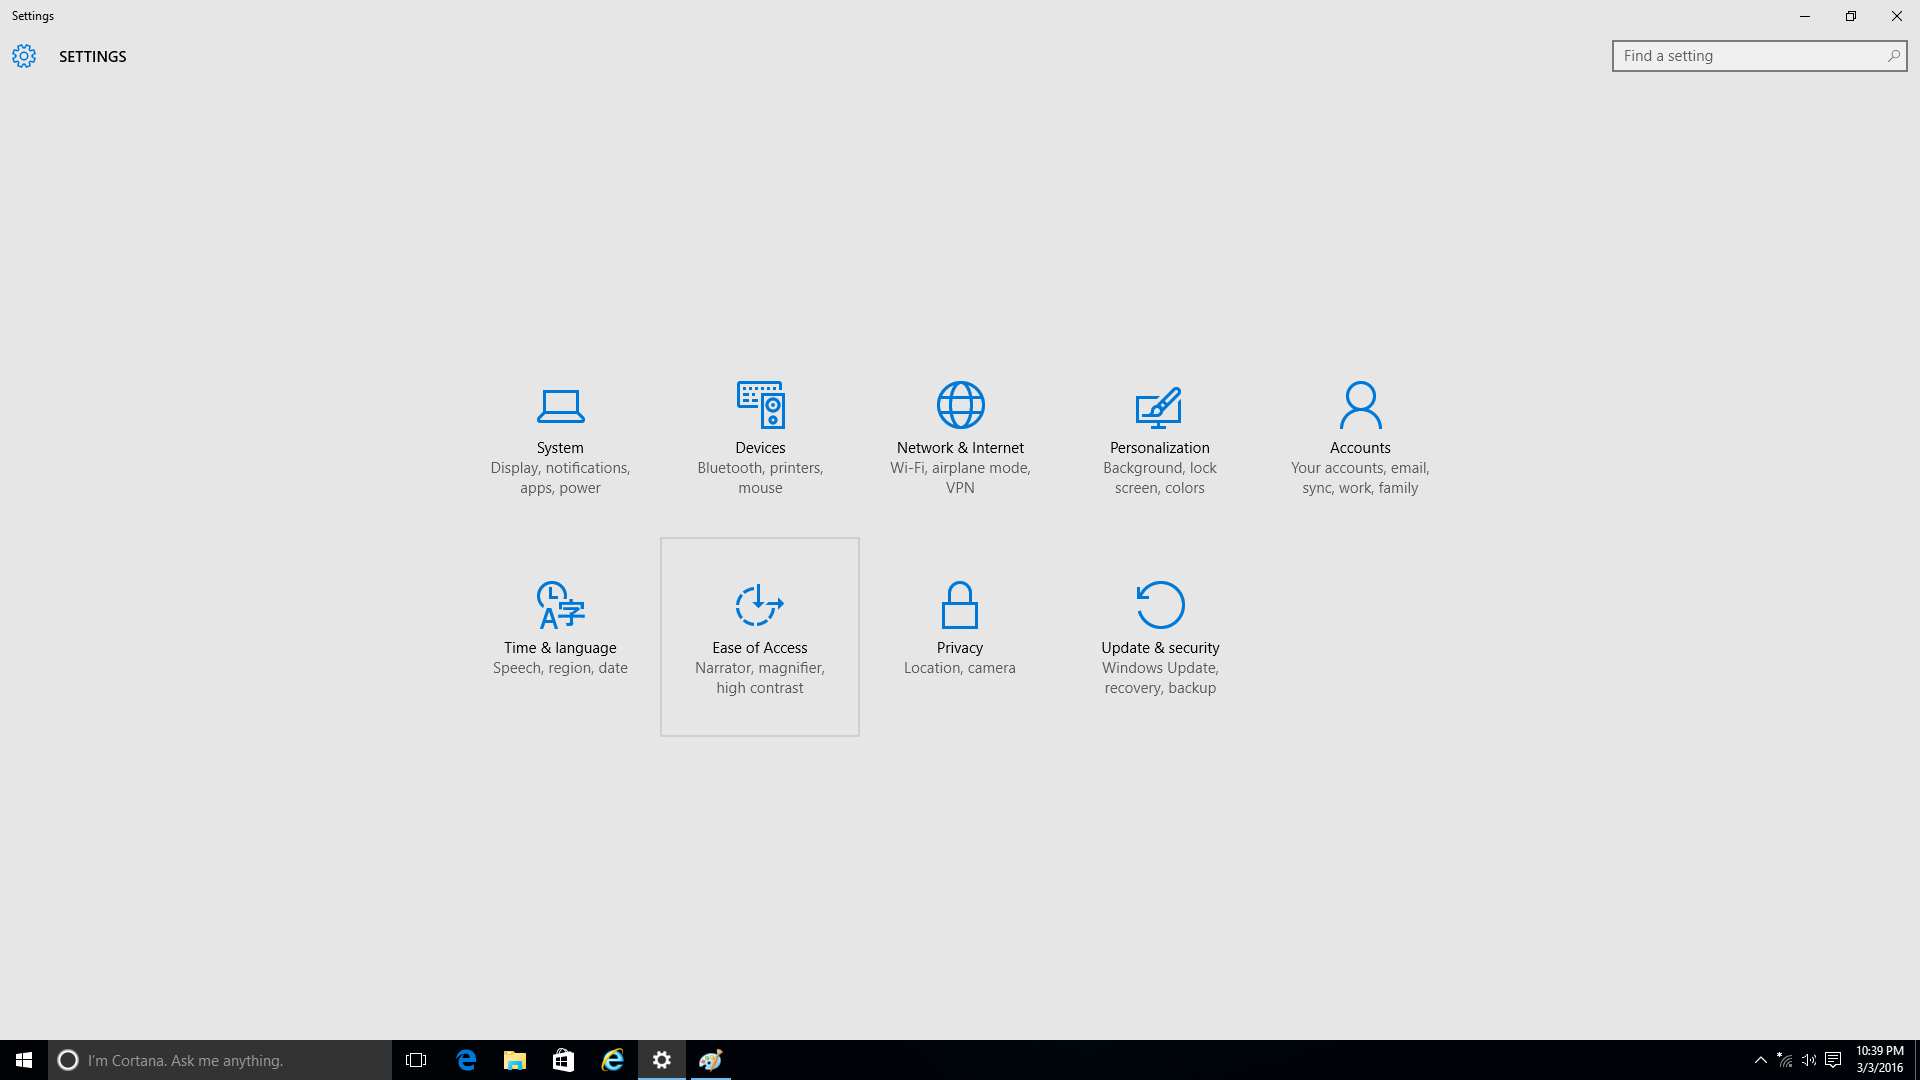Open the network status tray icon
The width and height of the screenshot is (1920, 1080).
click(x=1785, y=1060)
